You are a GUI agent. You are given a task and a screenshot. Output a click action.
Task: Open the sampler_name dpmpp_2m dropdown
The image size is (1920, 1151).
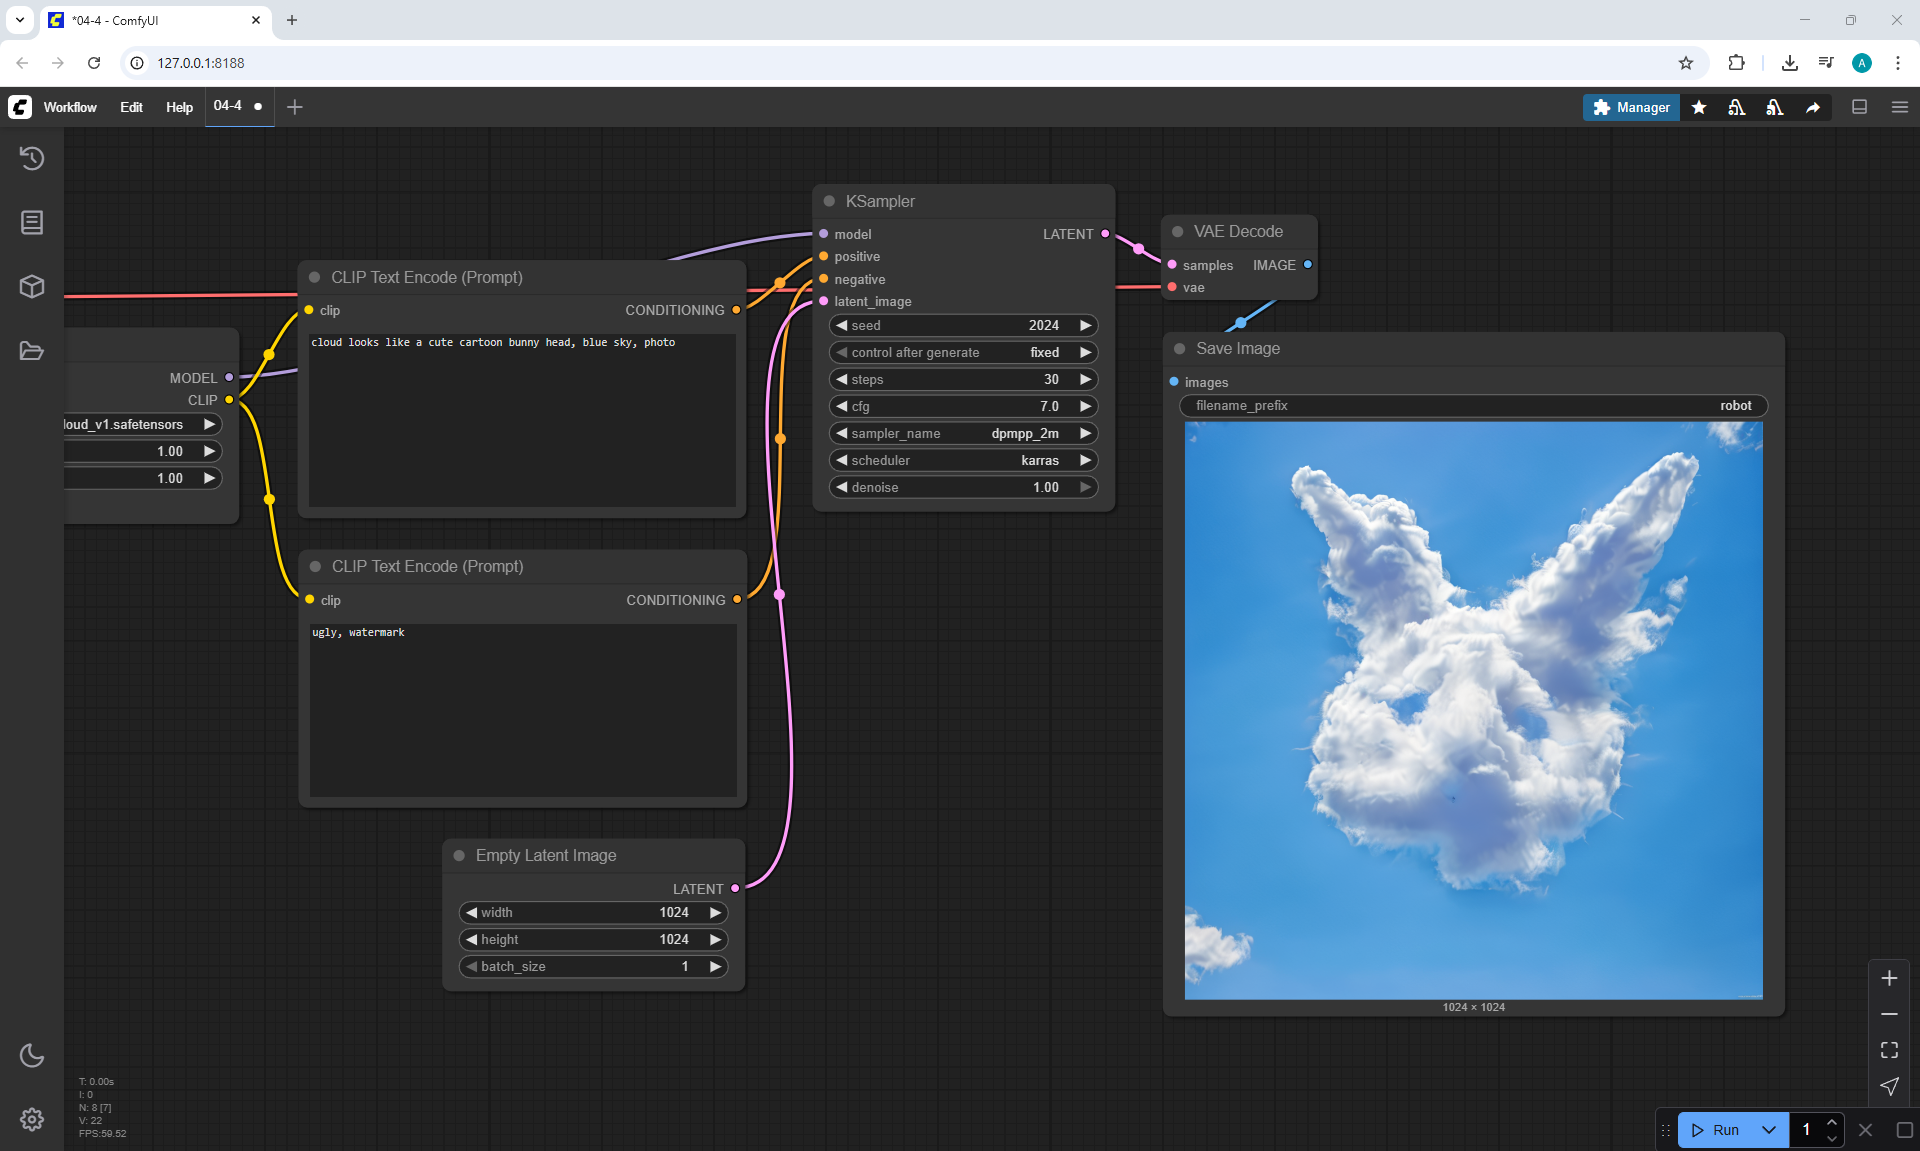pos(963,433)
